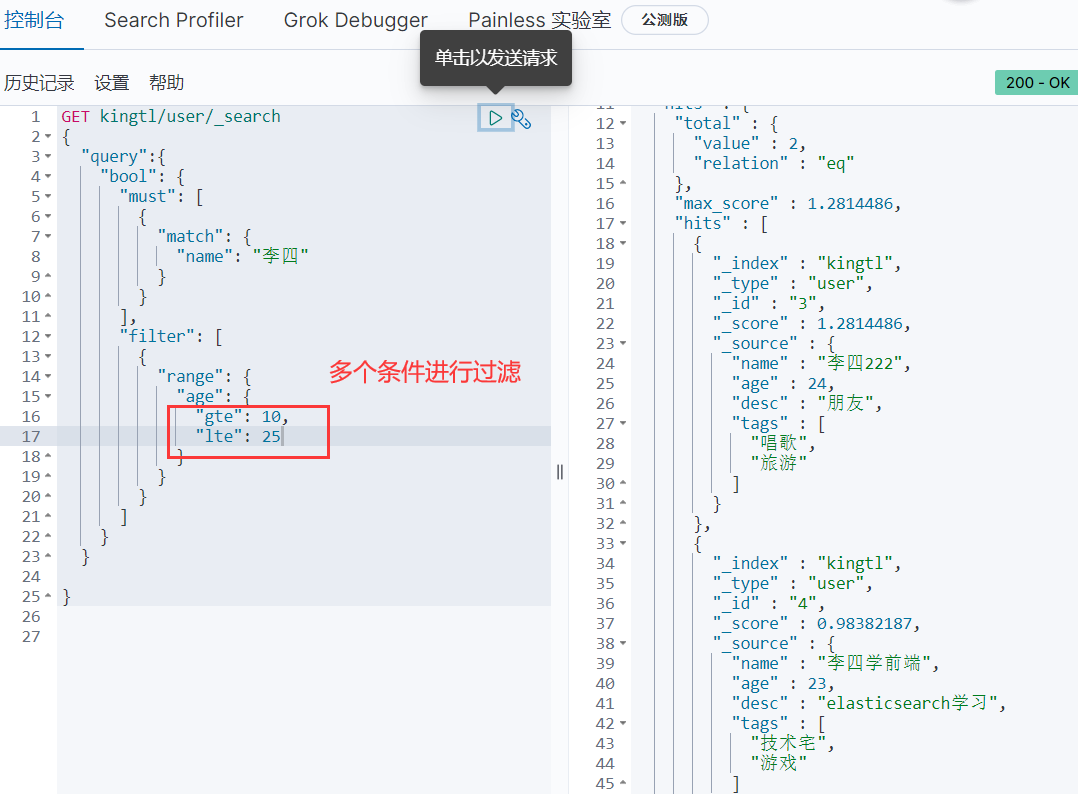Screen dimensions: 1078x794
Task: Fold the response "total" object on line 12
Action: coord(624,124)
